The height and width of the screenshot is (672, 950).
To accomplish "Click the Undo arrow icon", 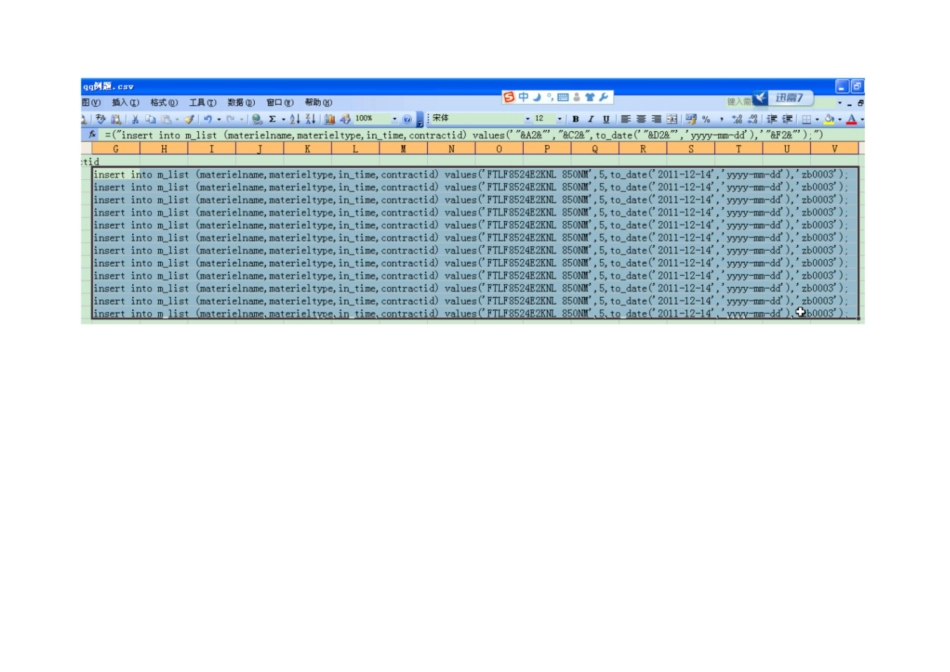I will [x=208, y=119].
